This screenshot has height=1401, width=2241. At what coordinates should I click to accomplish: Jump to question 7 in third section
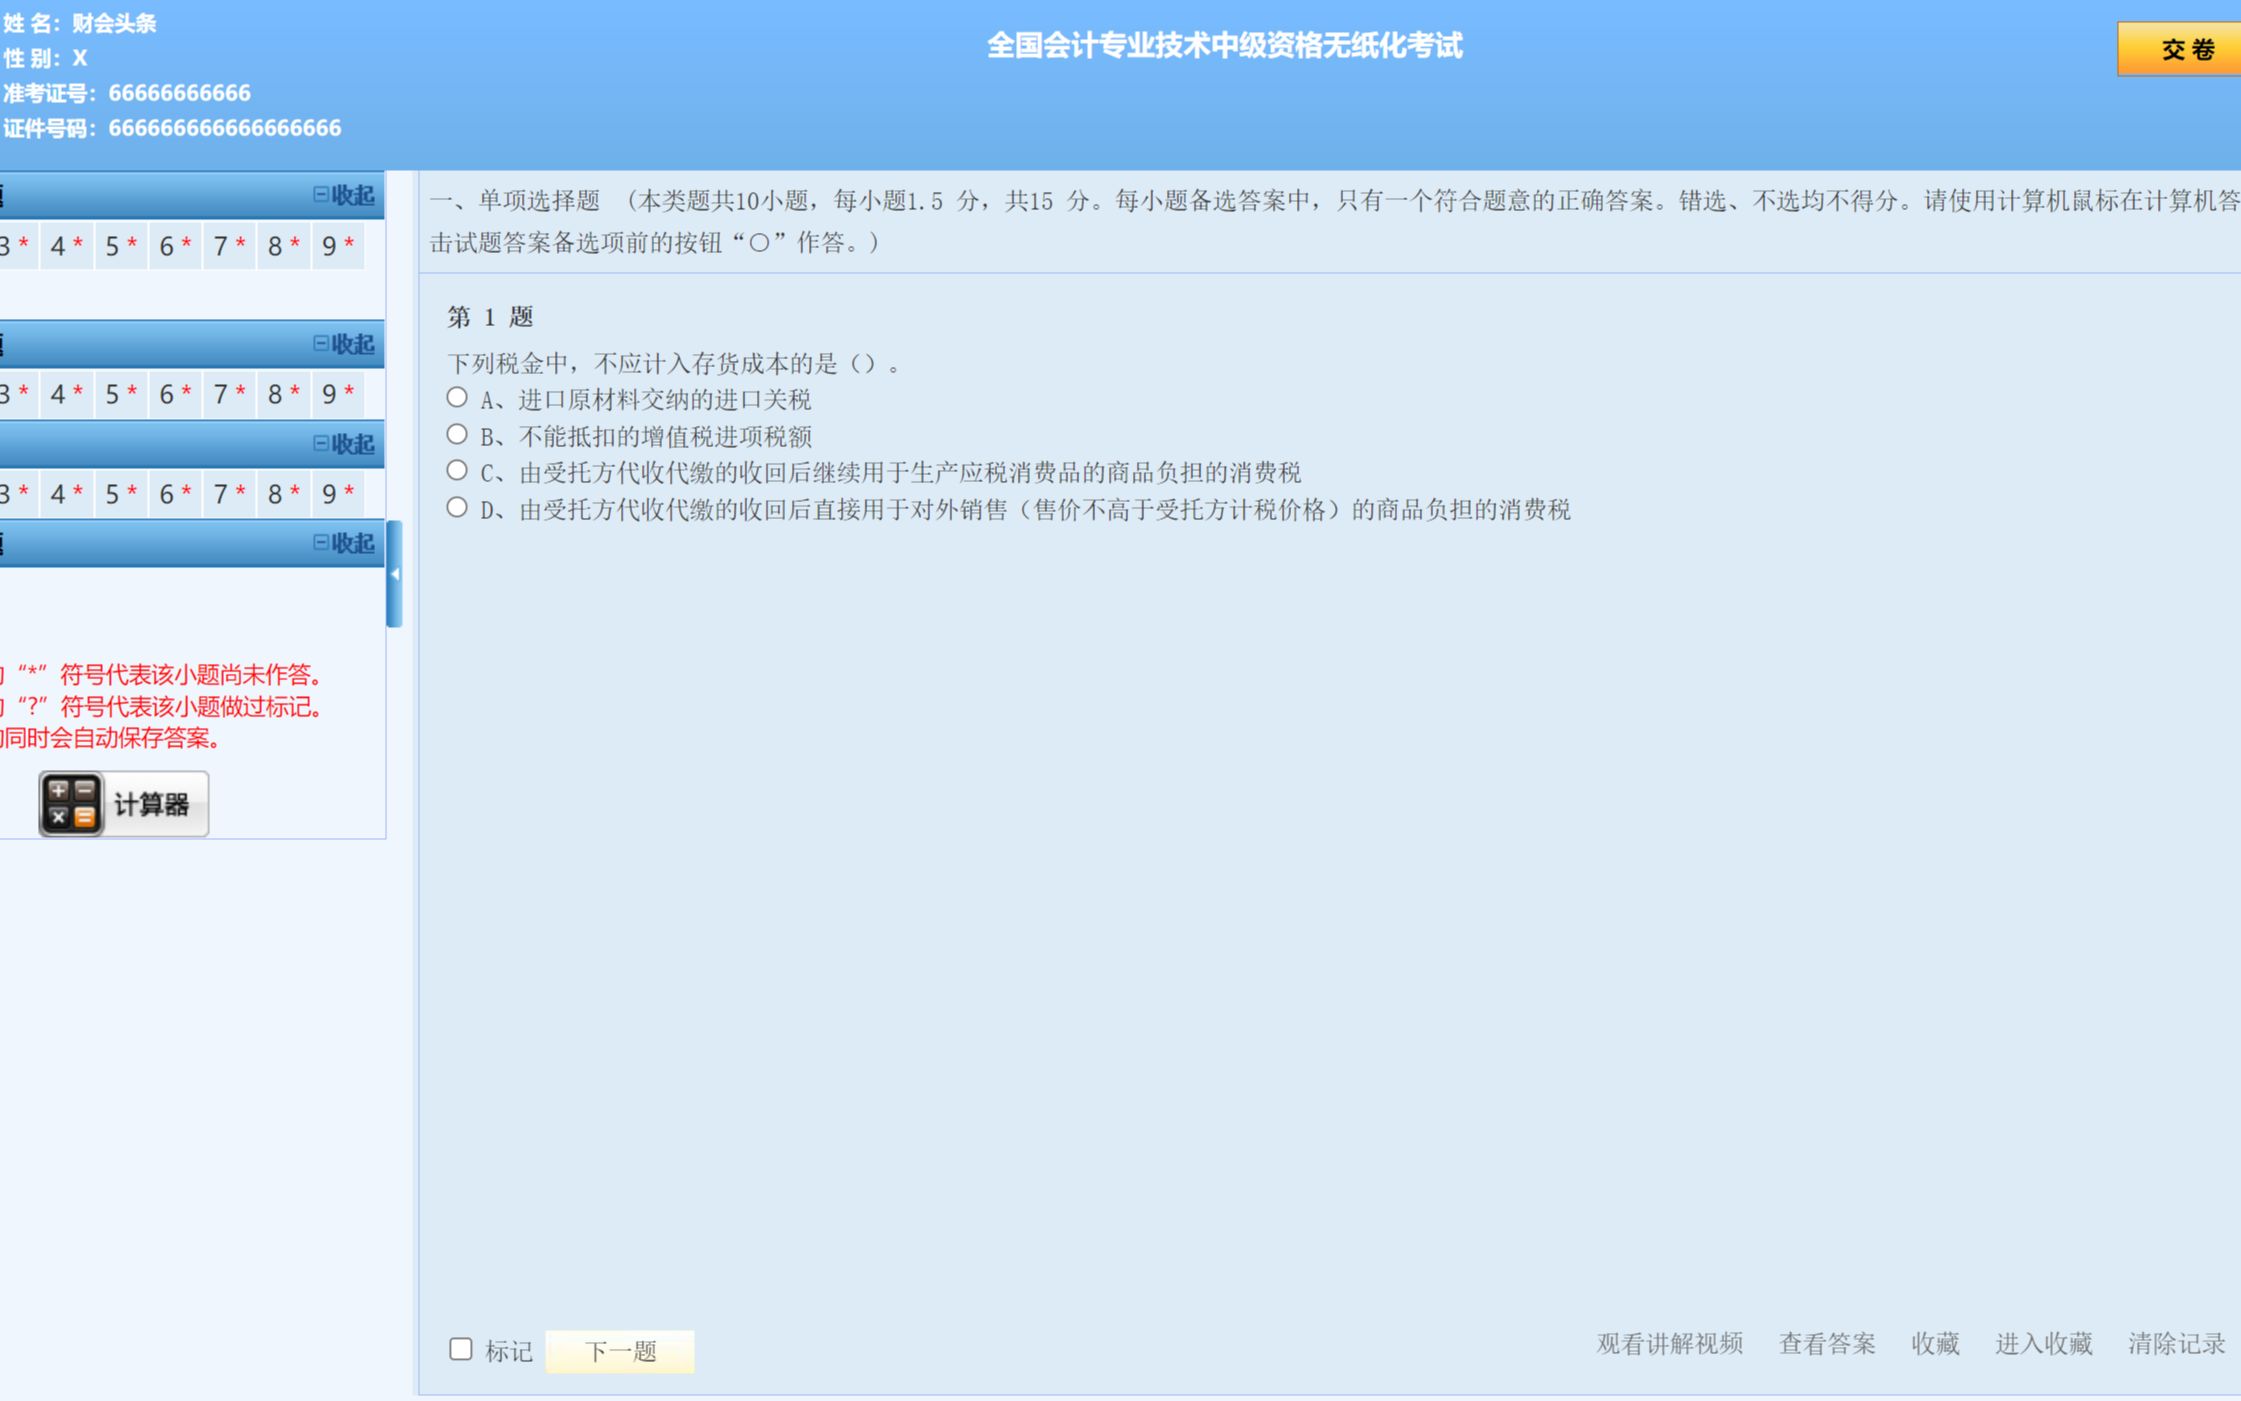[229, 494]
